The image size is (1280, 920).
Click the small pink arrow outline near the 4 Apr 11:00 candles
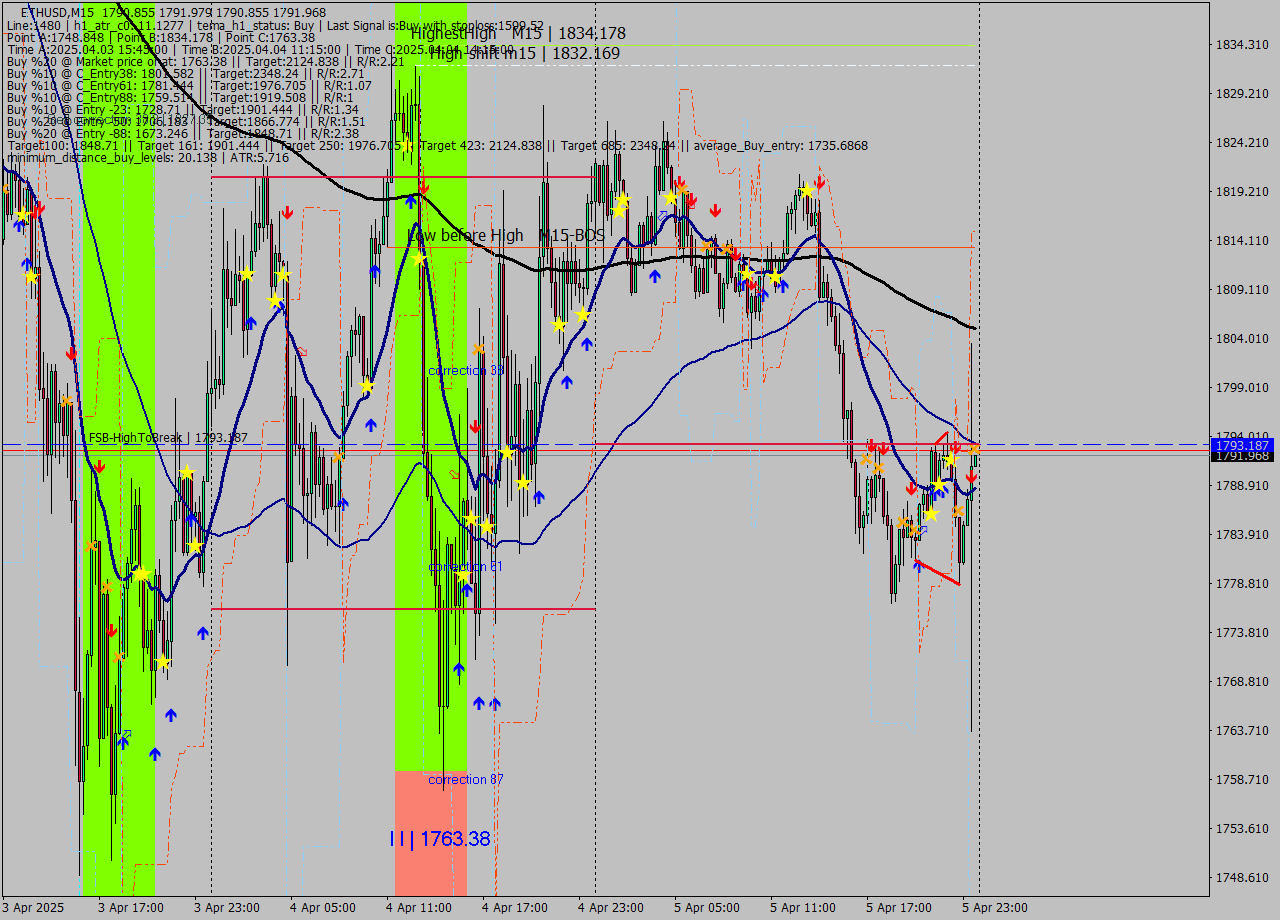(455, 474)
